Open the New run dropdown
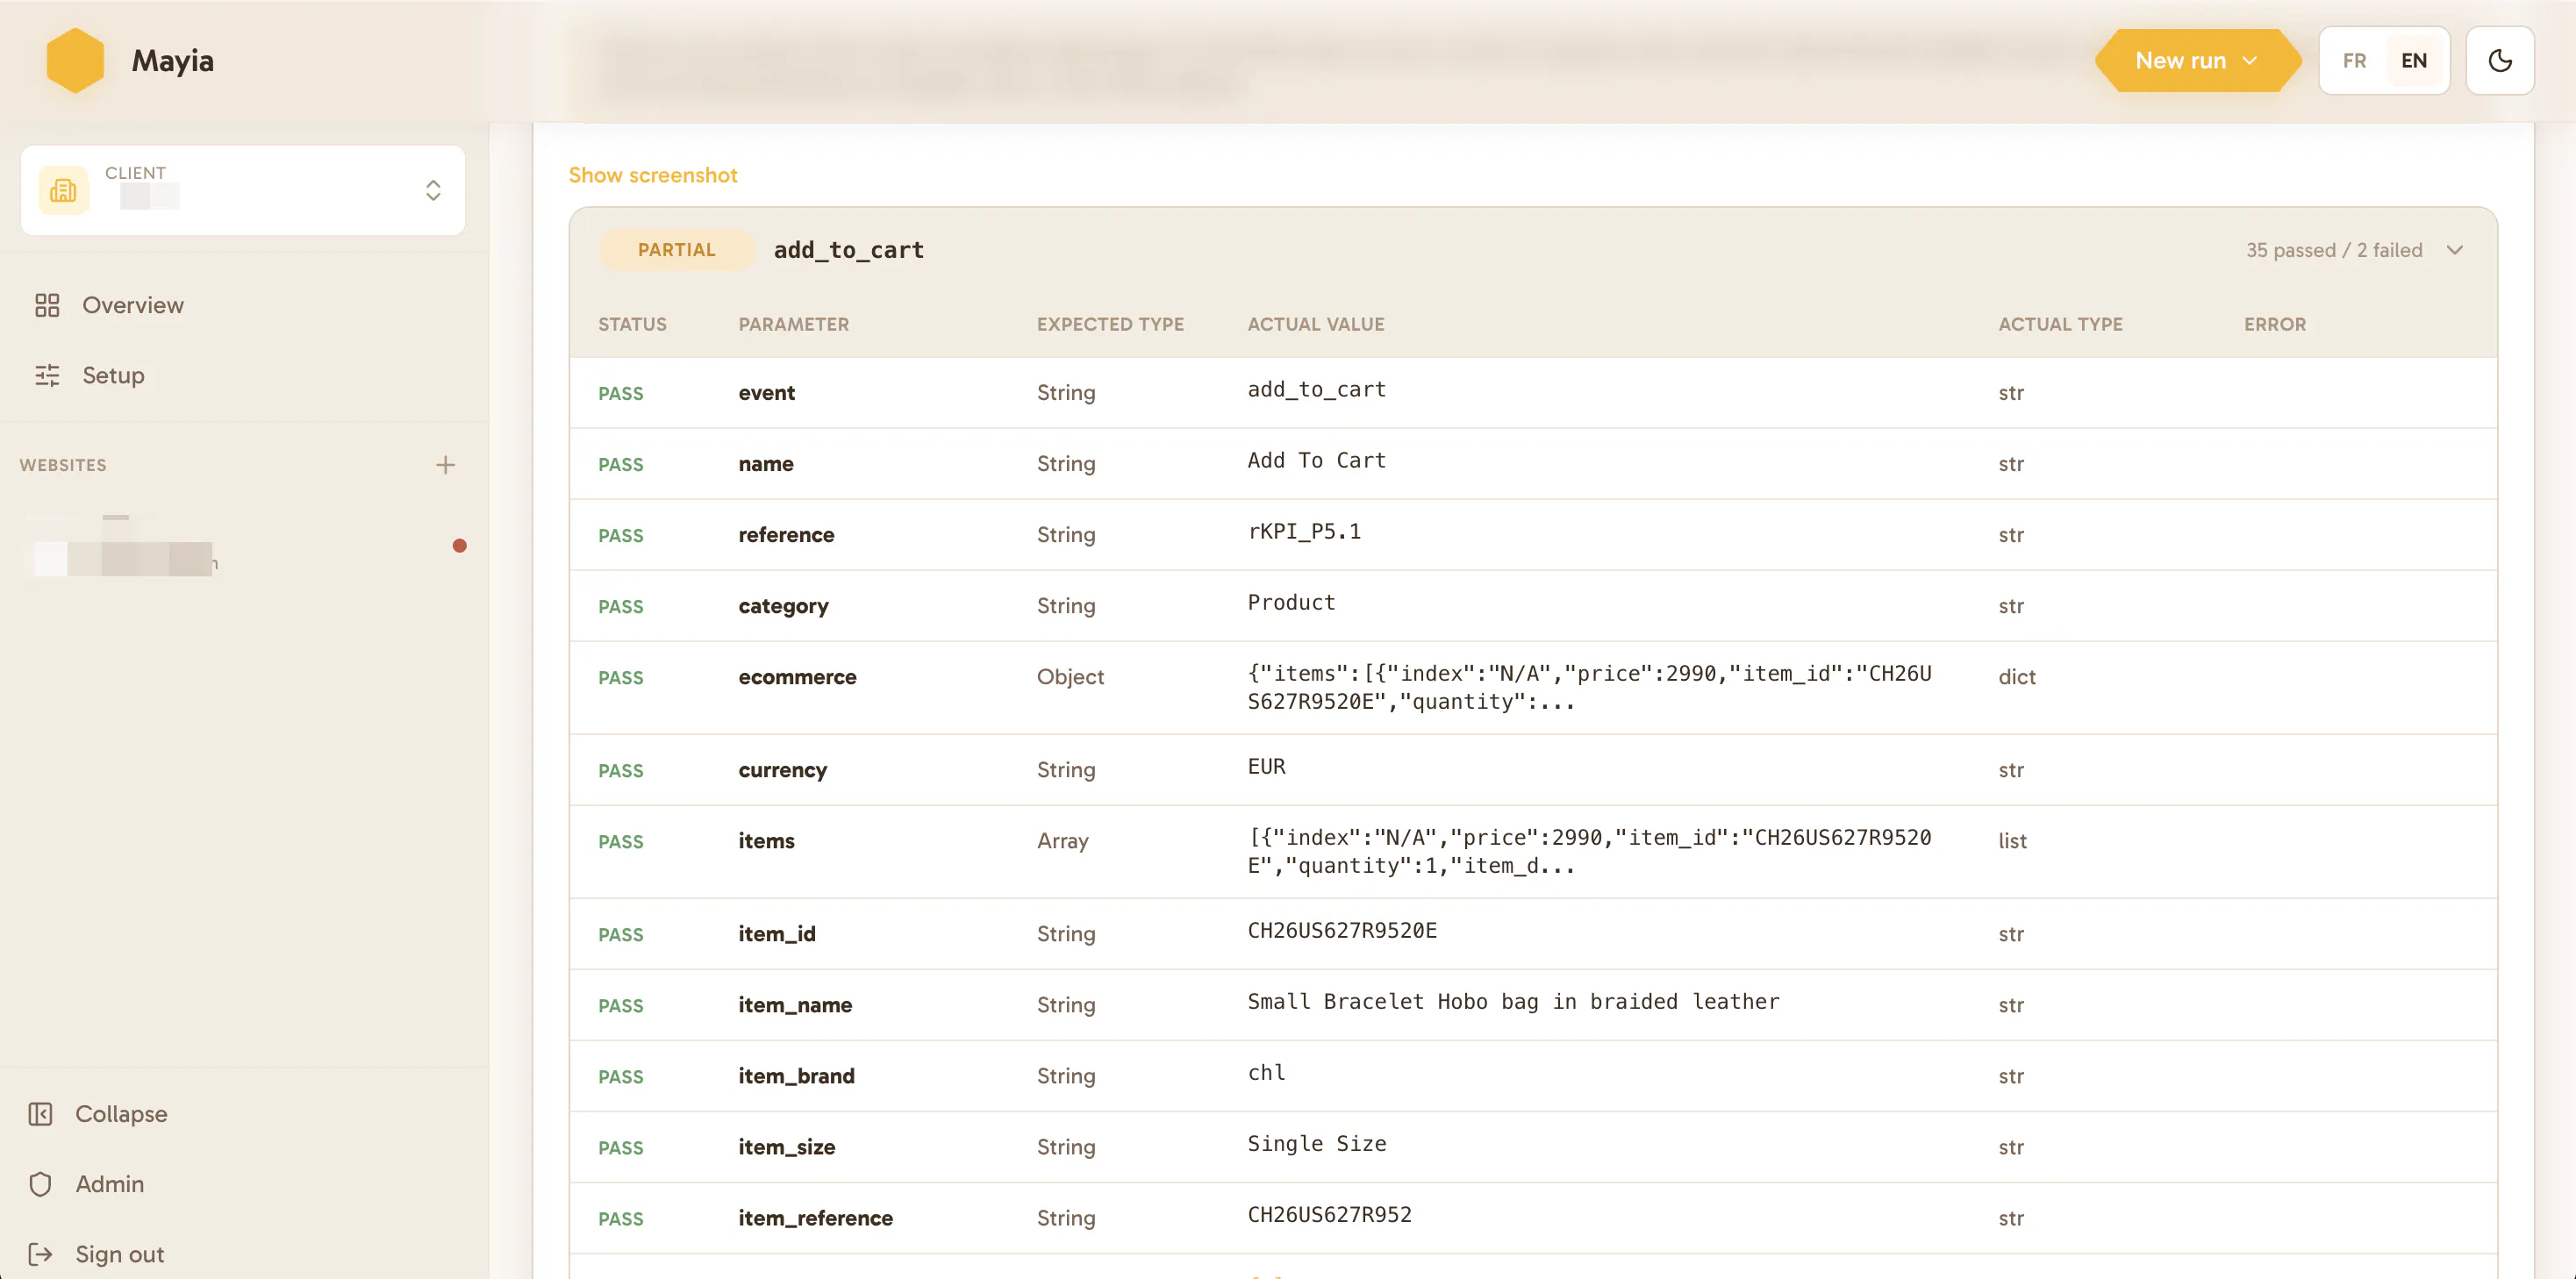Viewport: 2576px width, 1279px height. [2196, 61]
